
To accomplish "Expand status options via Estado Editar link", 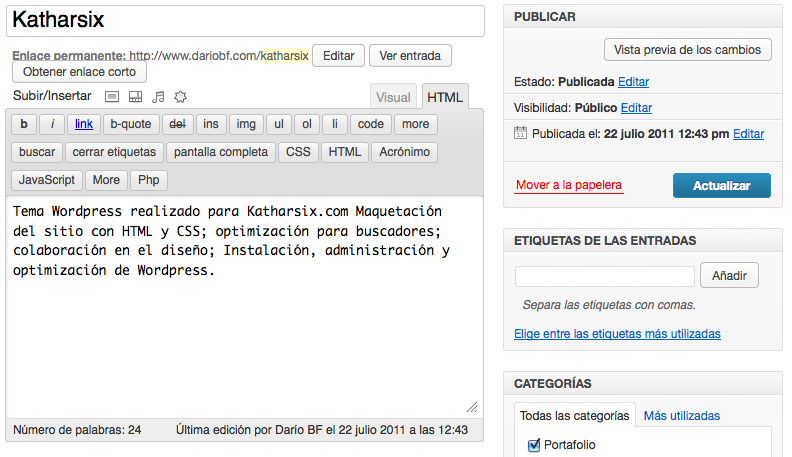I will click(632, 81).
